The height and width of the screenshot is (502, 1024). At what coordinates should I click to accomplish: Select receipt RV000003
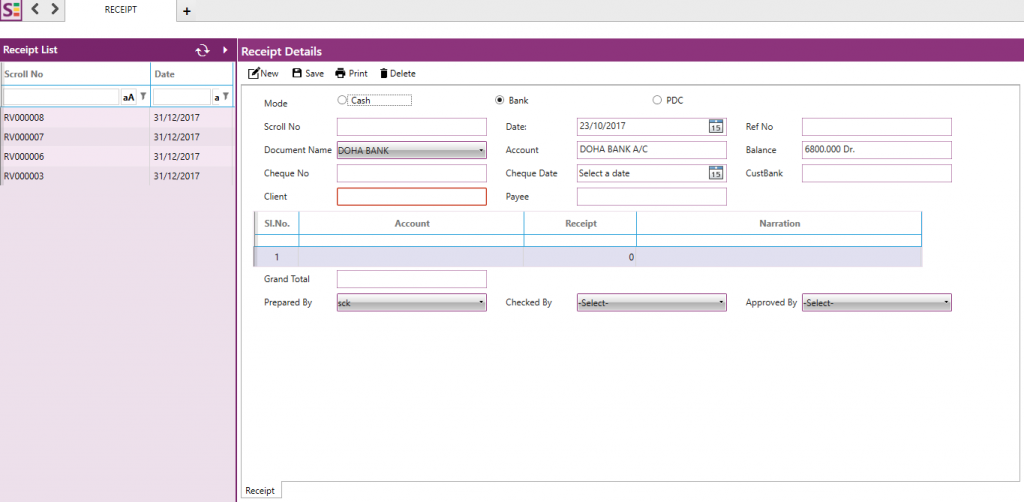point(118,176)
